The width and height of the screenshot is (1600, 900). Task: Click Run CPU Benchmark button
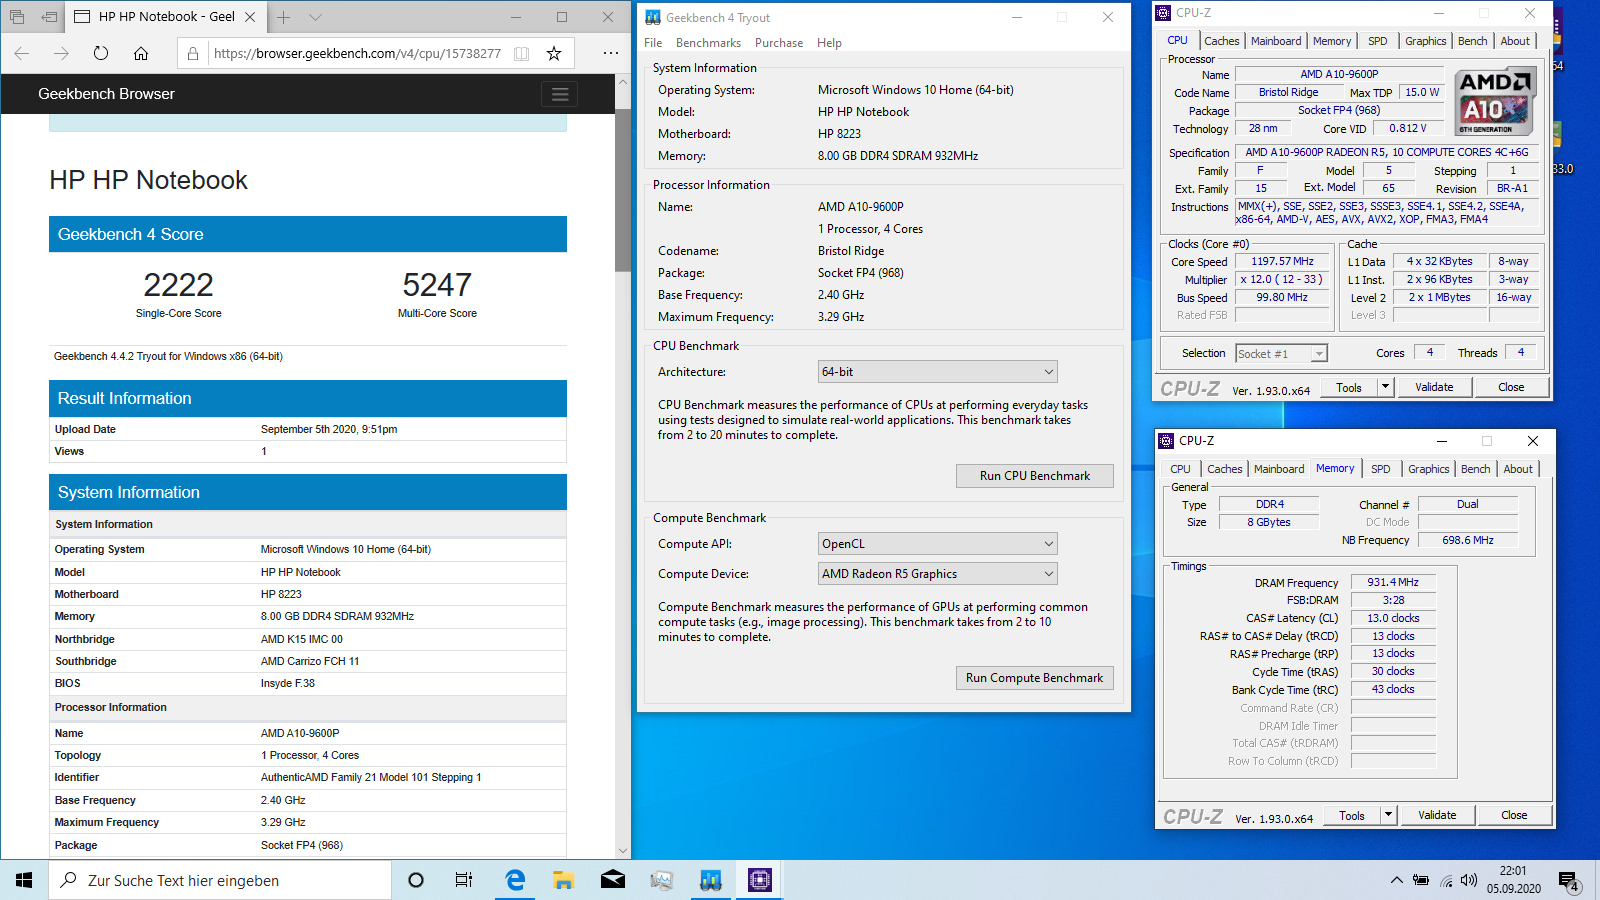[x=1034, y=476]
